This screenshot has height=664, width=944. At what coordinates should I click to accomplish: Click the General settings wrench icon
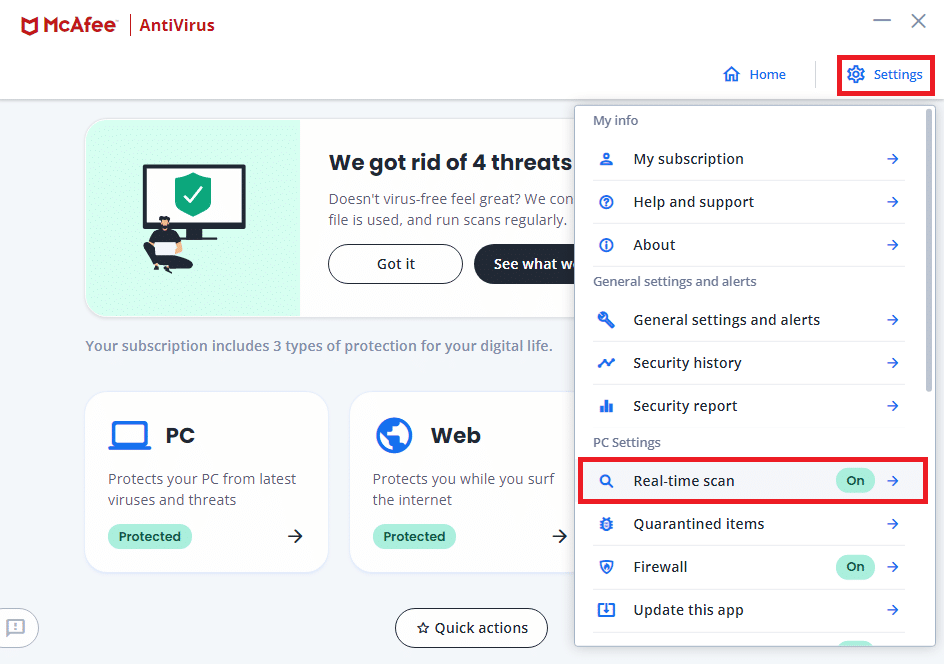pyautogui.click(x=606, y=320)
